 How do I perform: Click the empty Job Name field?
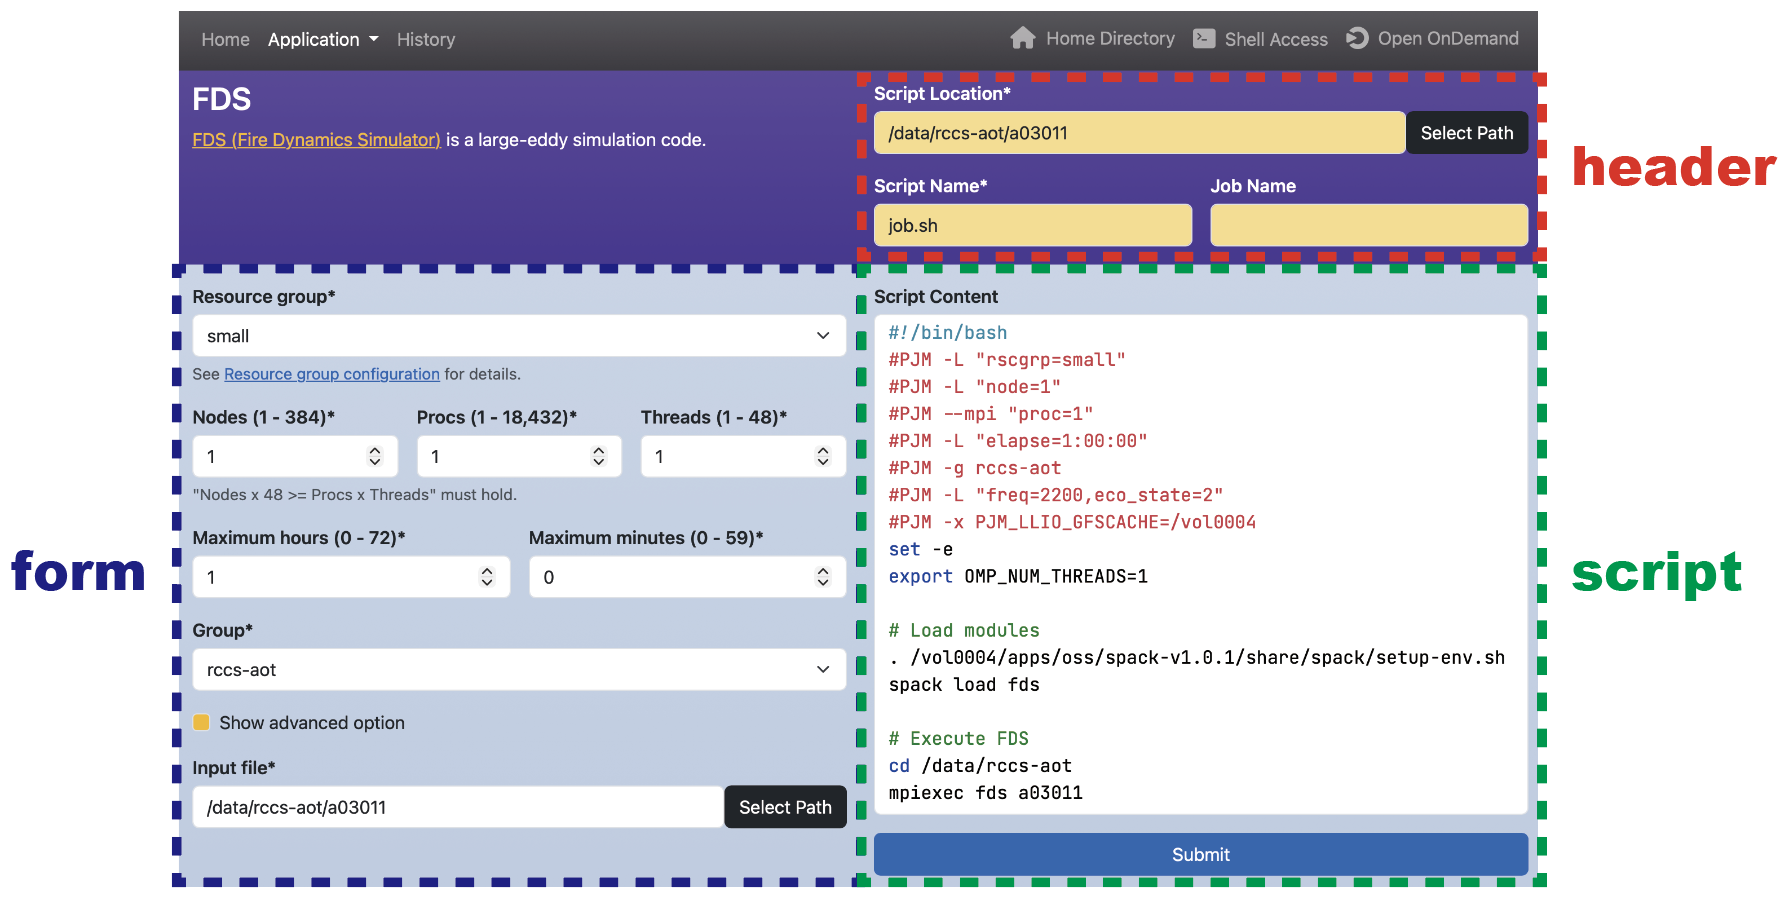coord(1369,225)
